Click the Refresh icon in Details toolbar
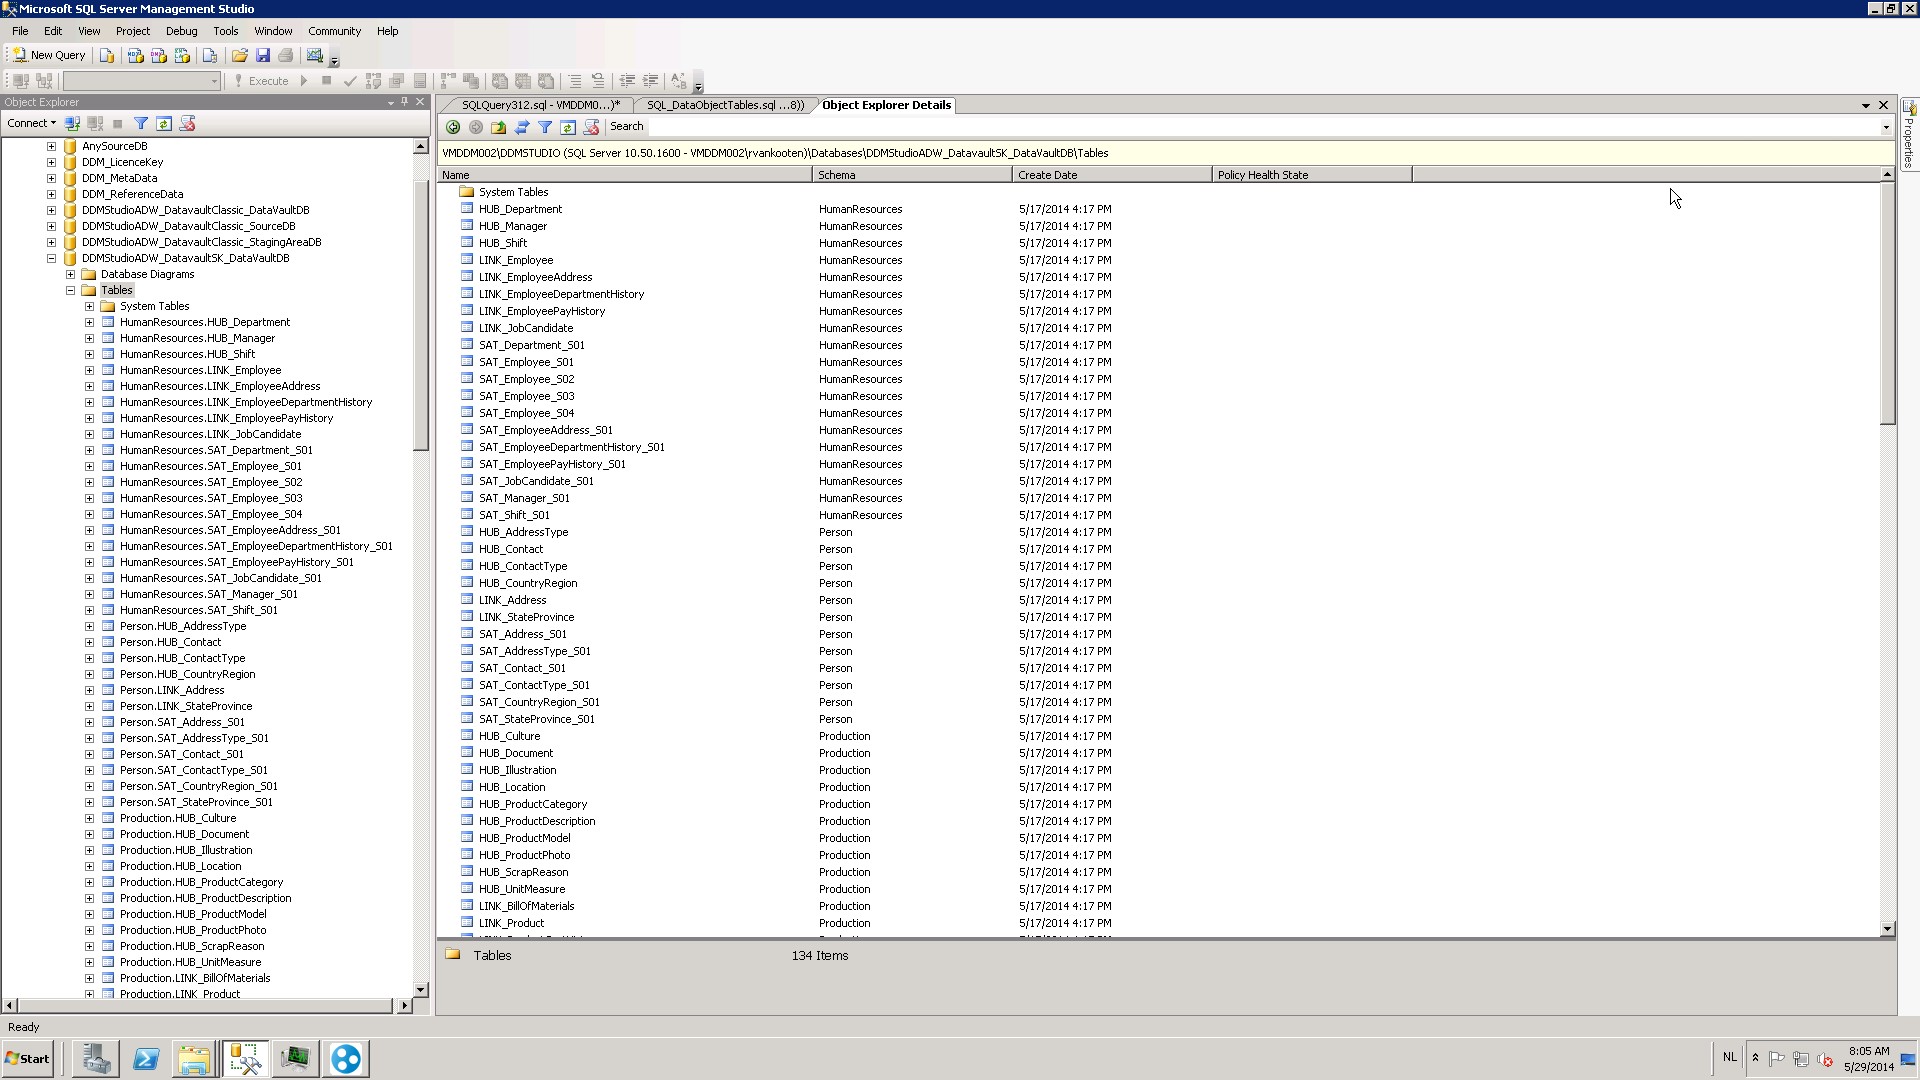 568,127
